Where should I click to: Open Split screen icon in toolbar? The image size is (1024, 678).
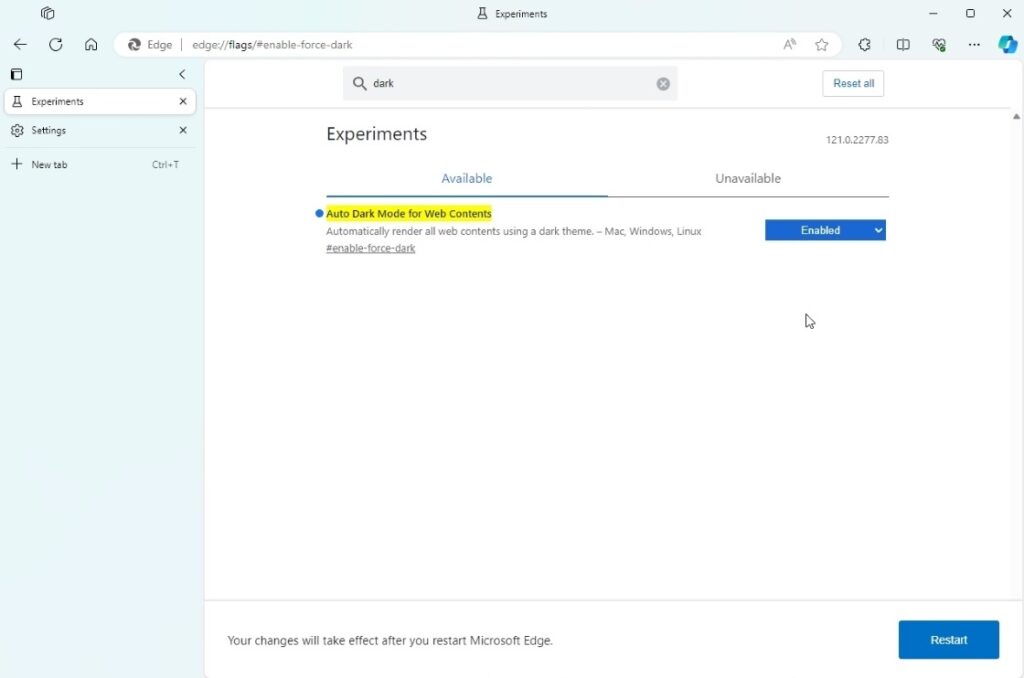[902, 44]
